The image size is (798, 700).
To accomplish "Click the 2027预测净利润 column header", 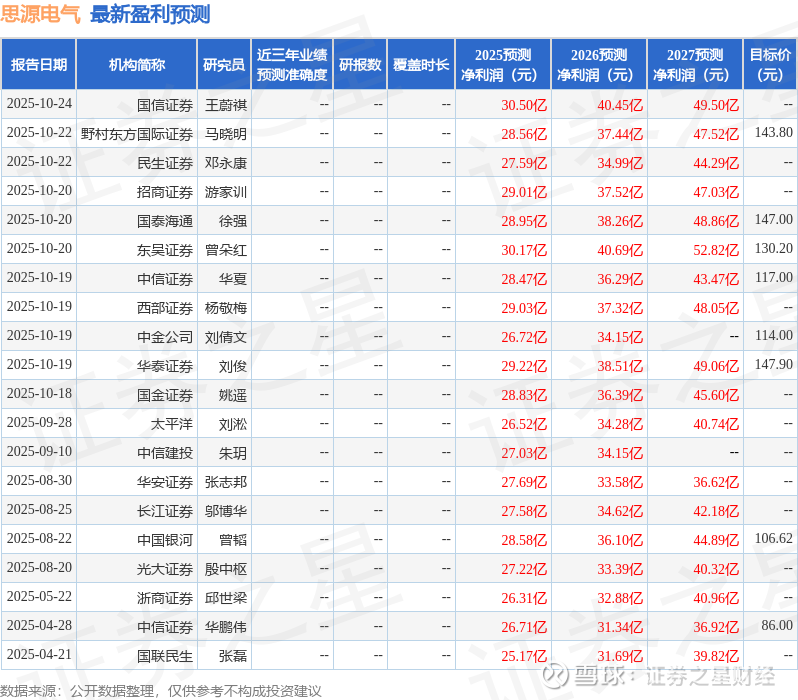I will [x=695, y=65].
